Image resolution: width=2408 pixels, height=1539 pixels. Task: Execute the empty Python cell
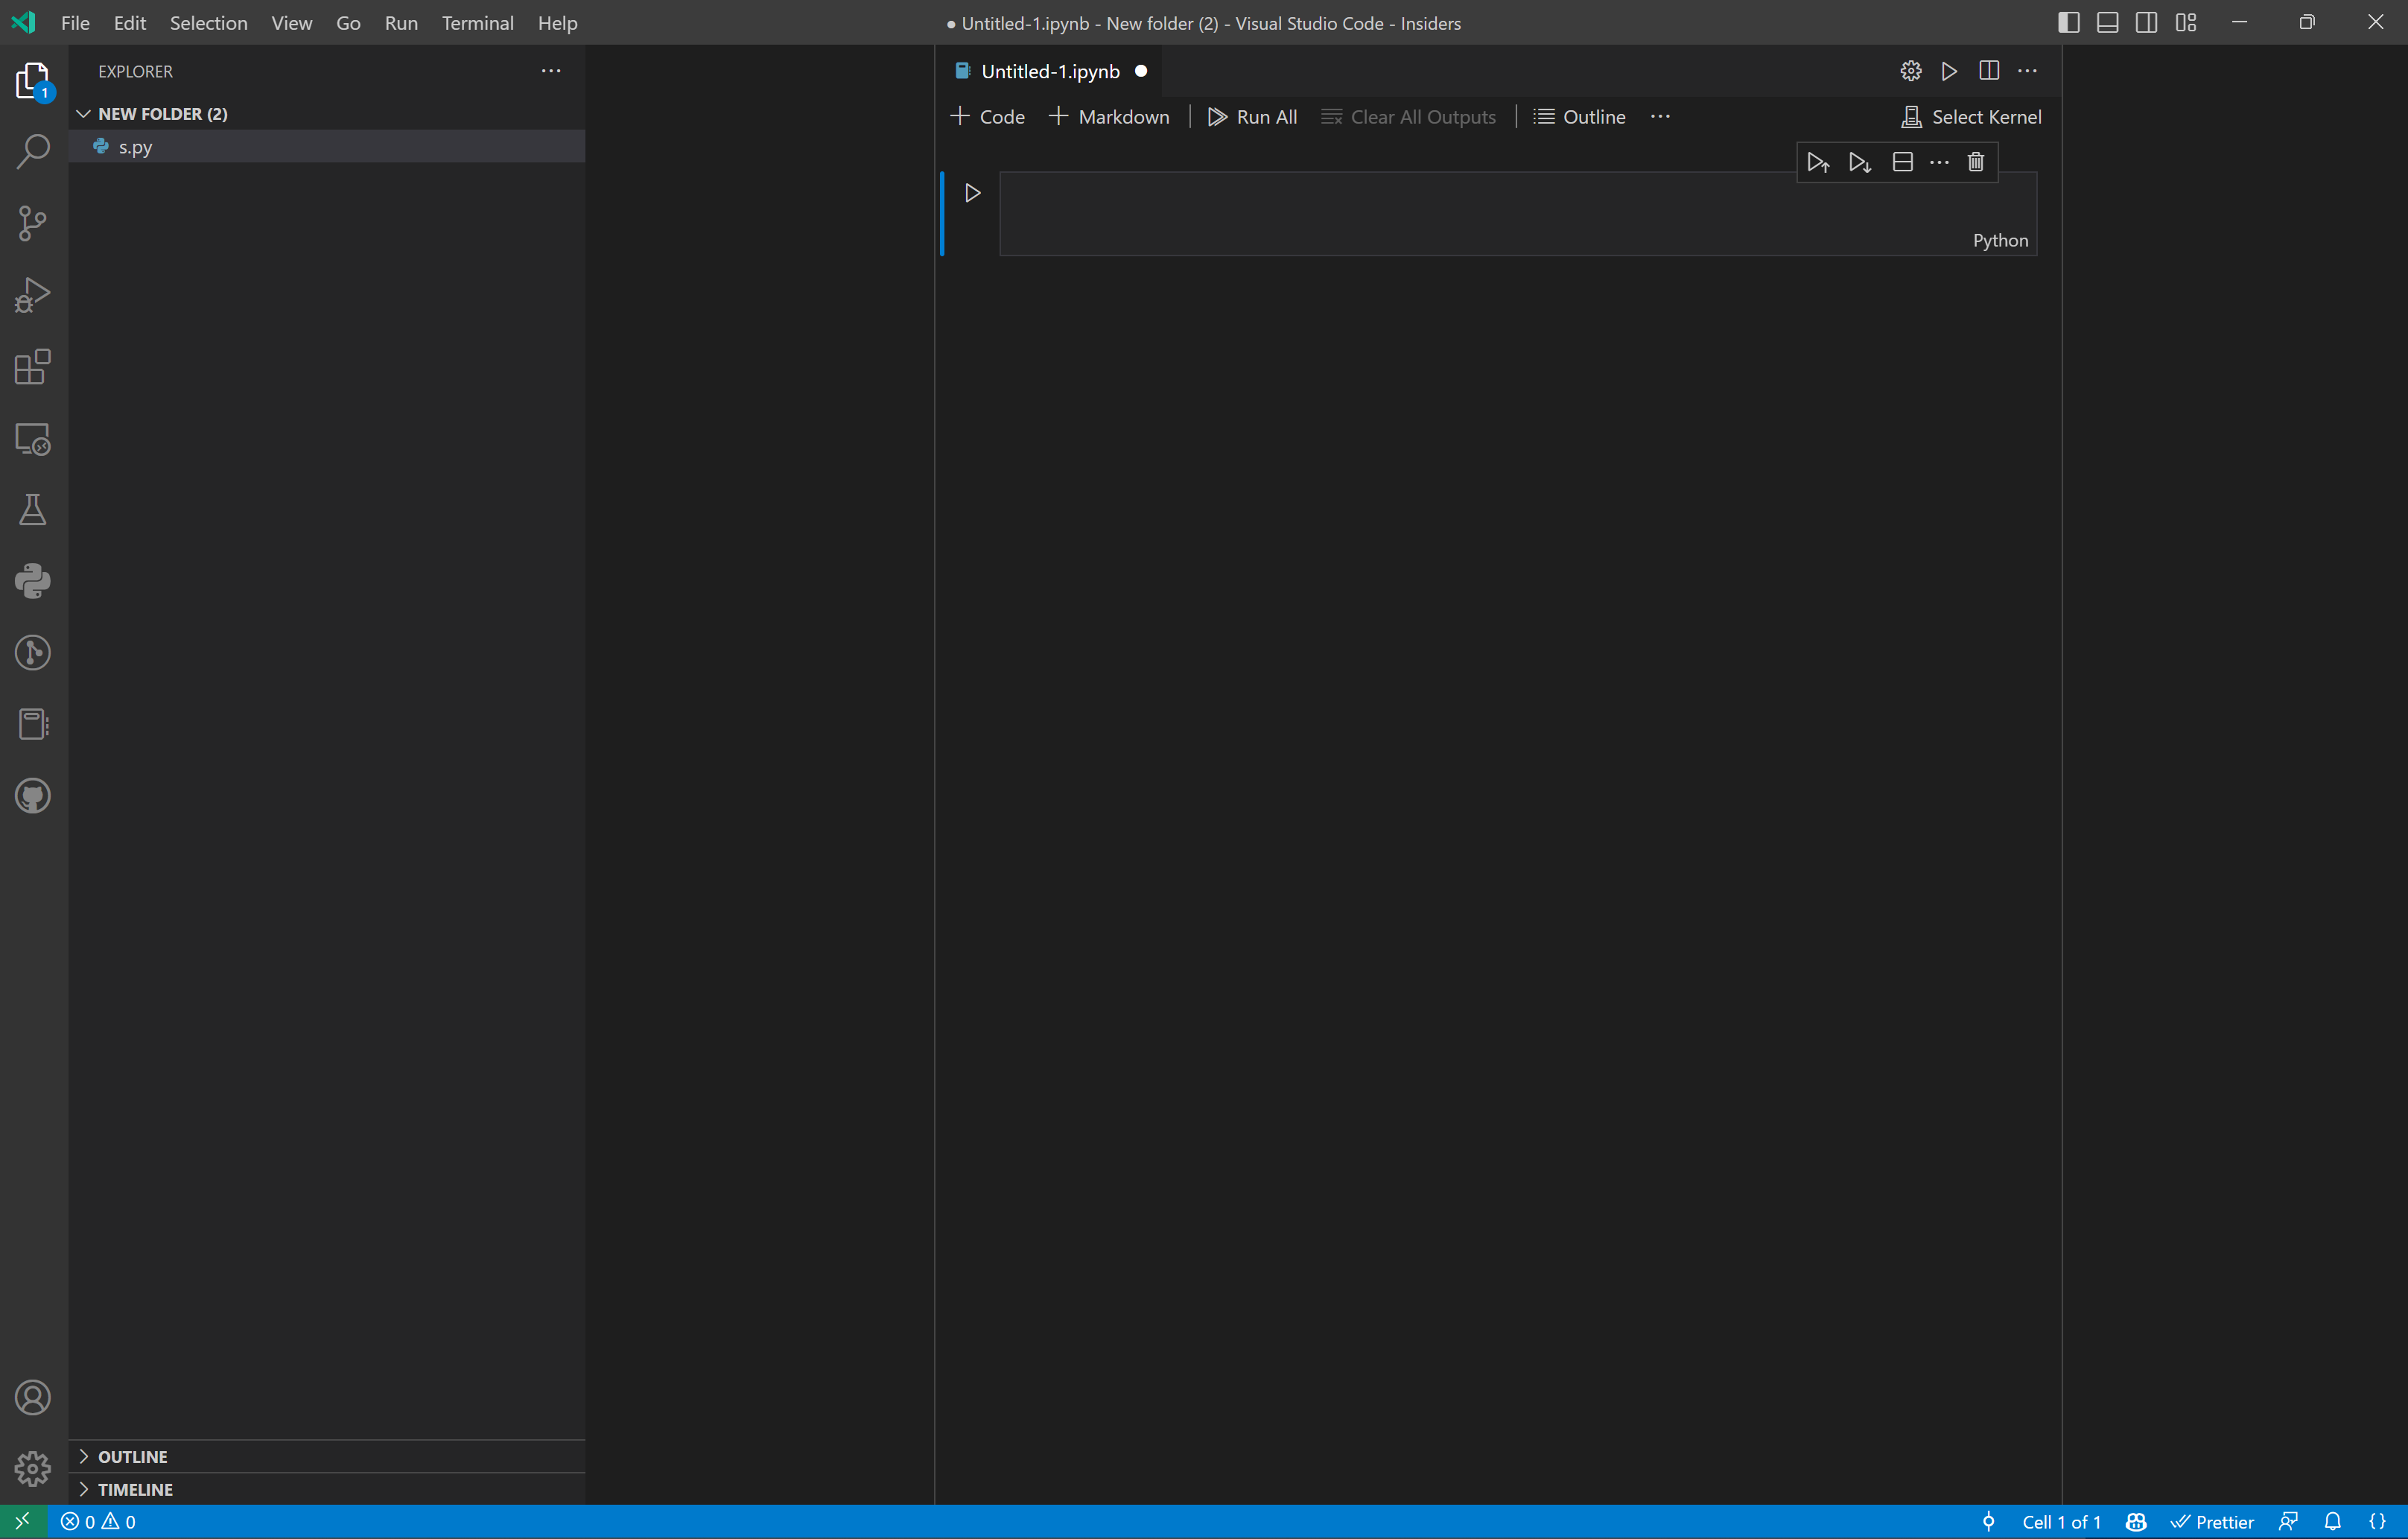coord(972,192)
